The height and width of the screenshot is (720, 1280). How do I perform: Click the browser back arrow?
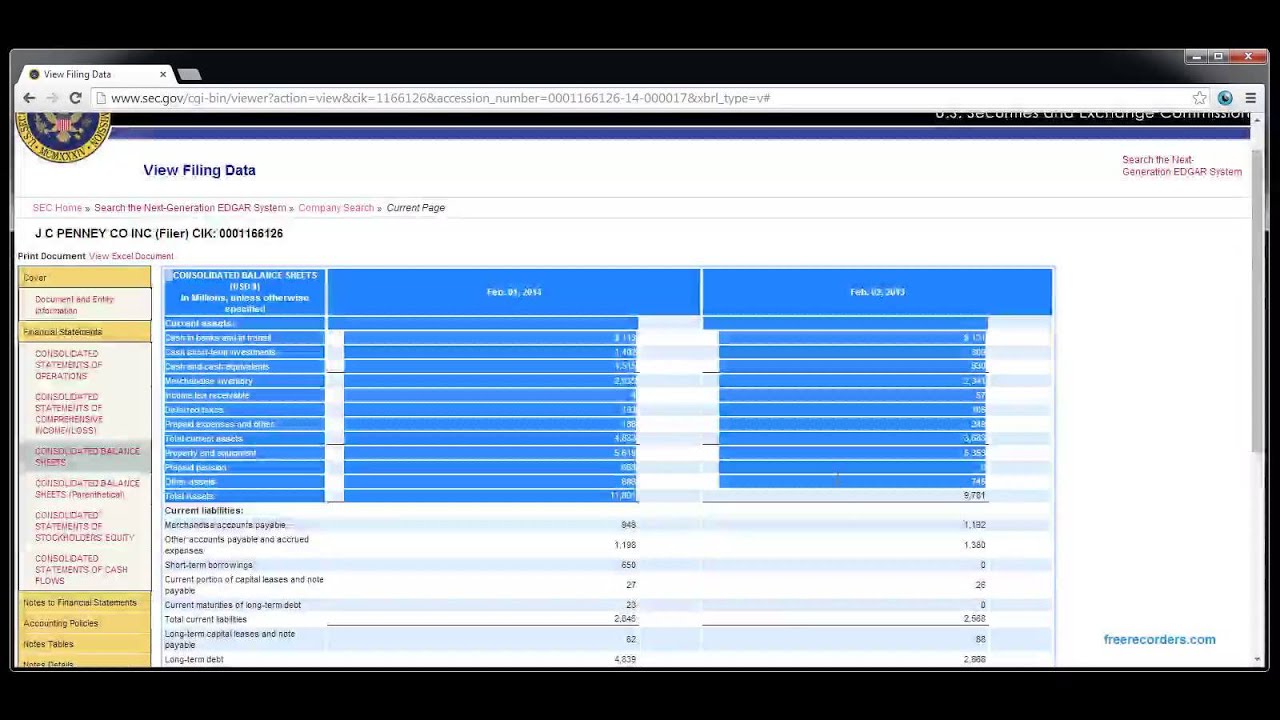29,98
